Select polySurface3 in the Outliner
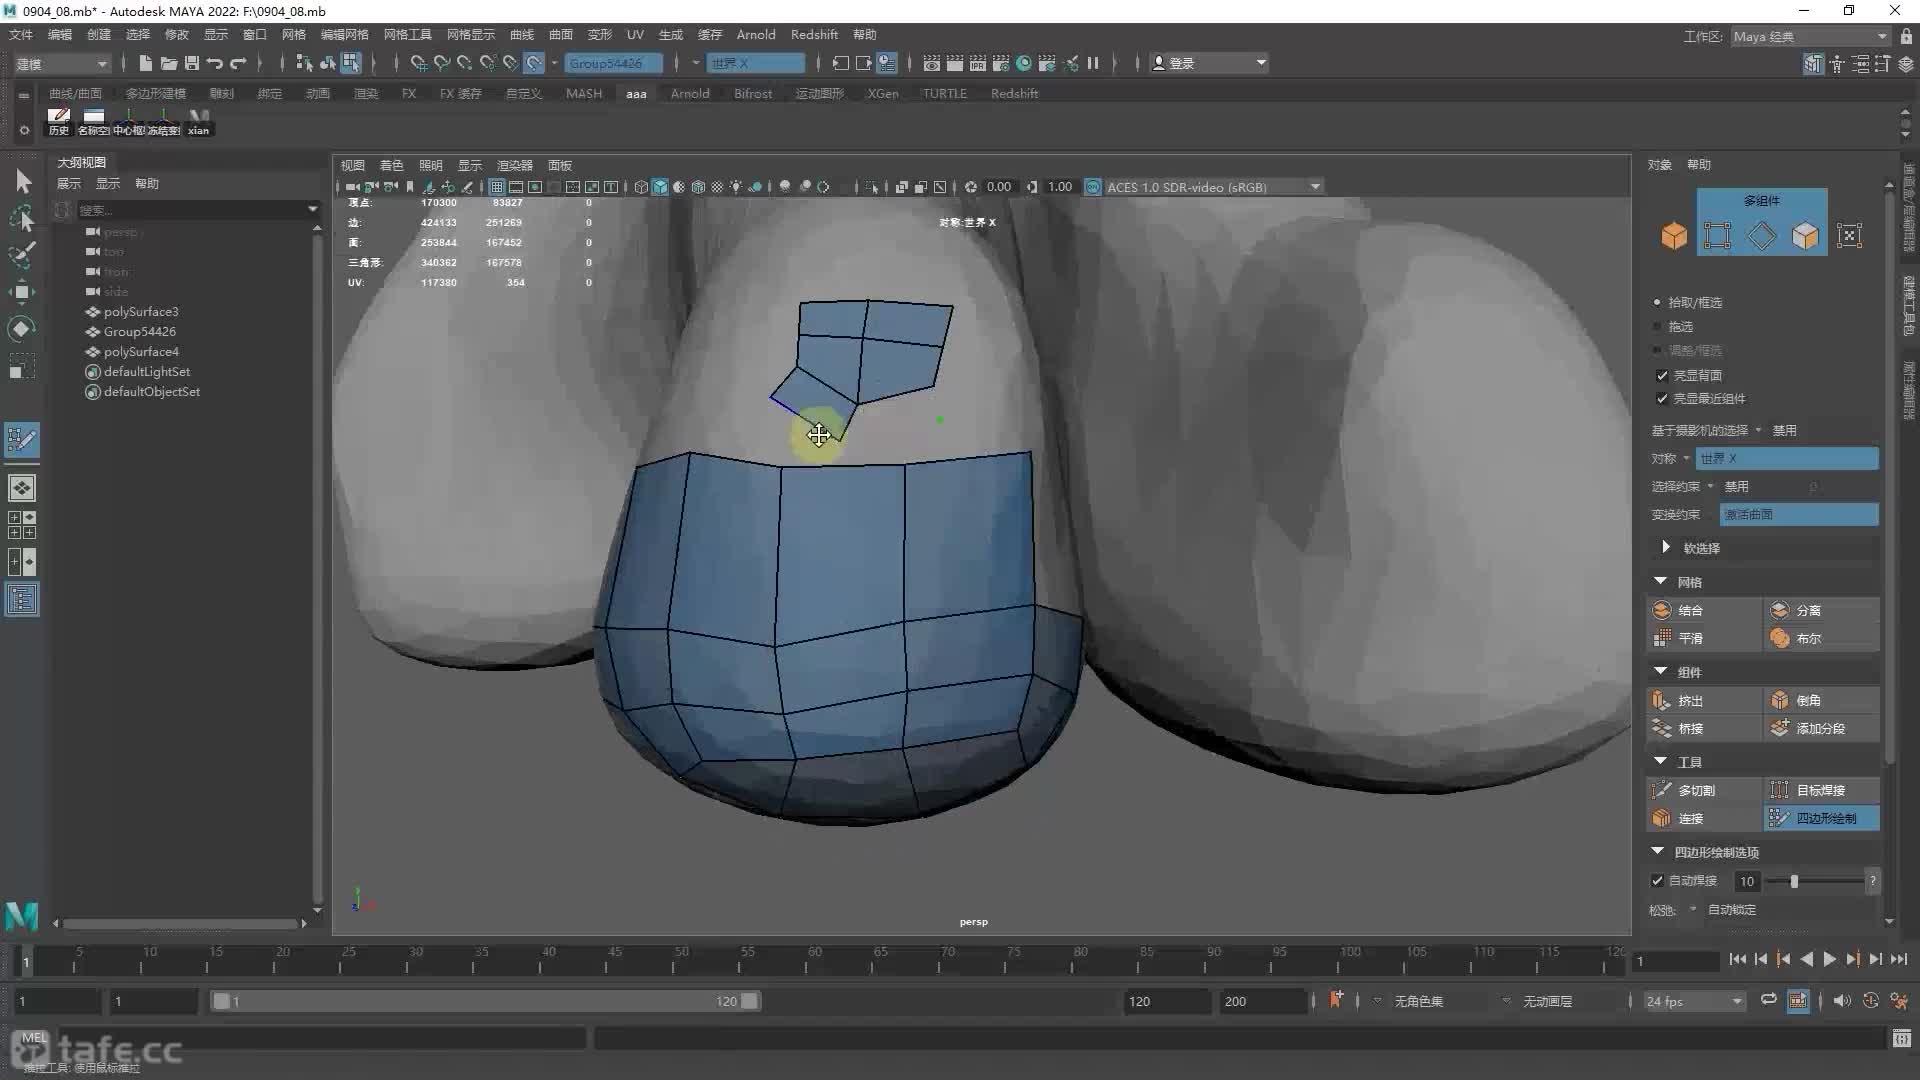This screenshot has height=1080, width=1920. coord(141,311)
